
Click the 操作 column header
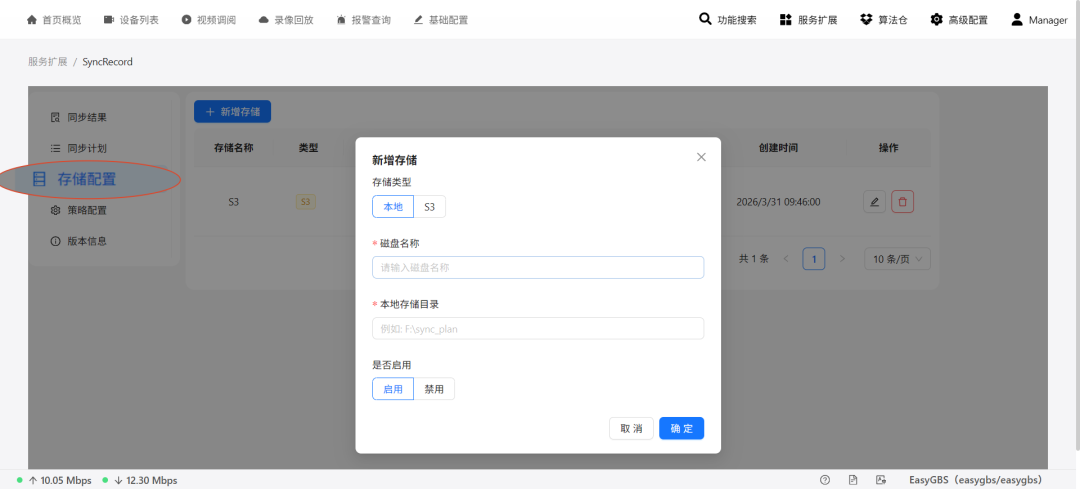889,147
